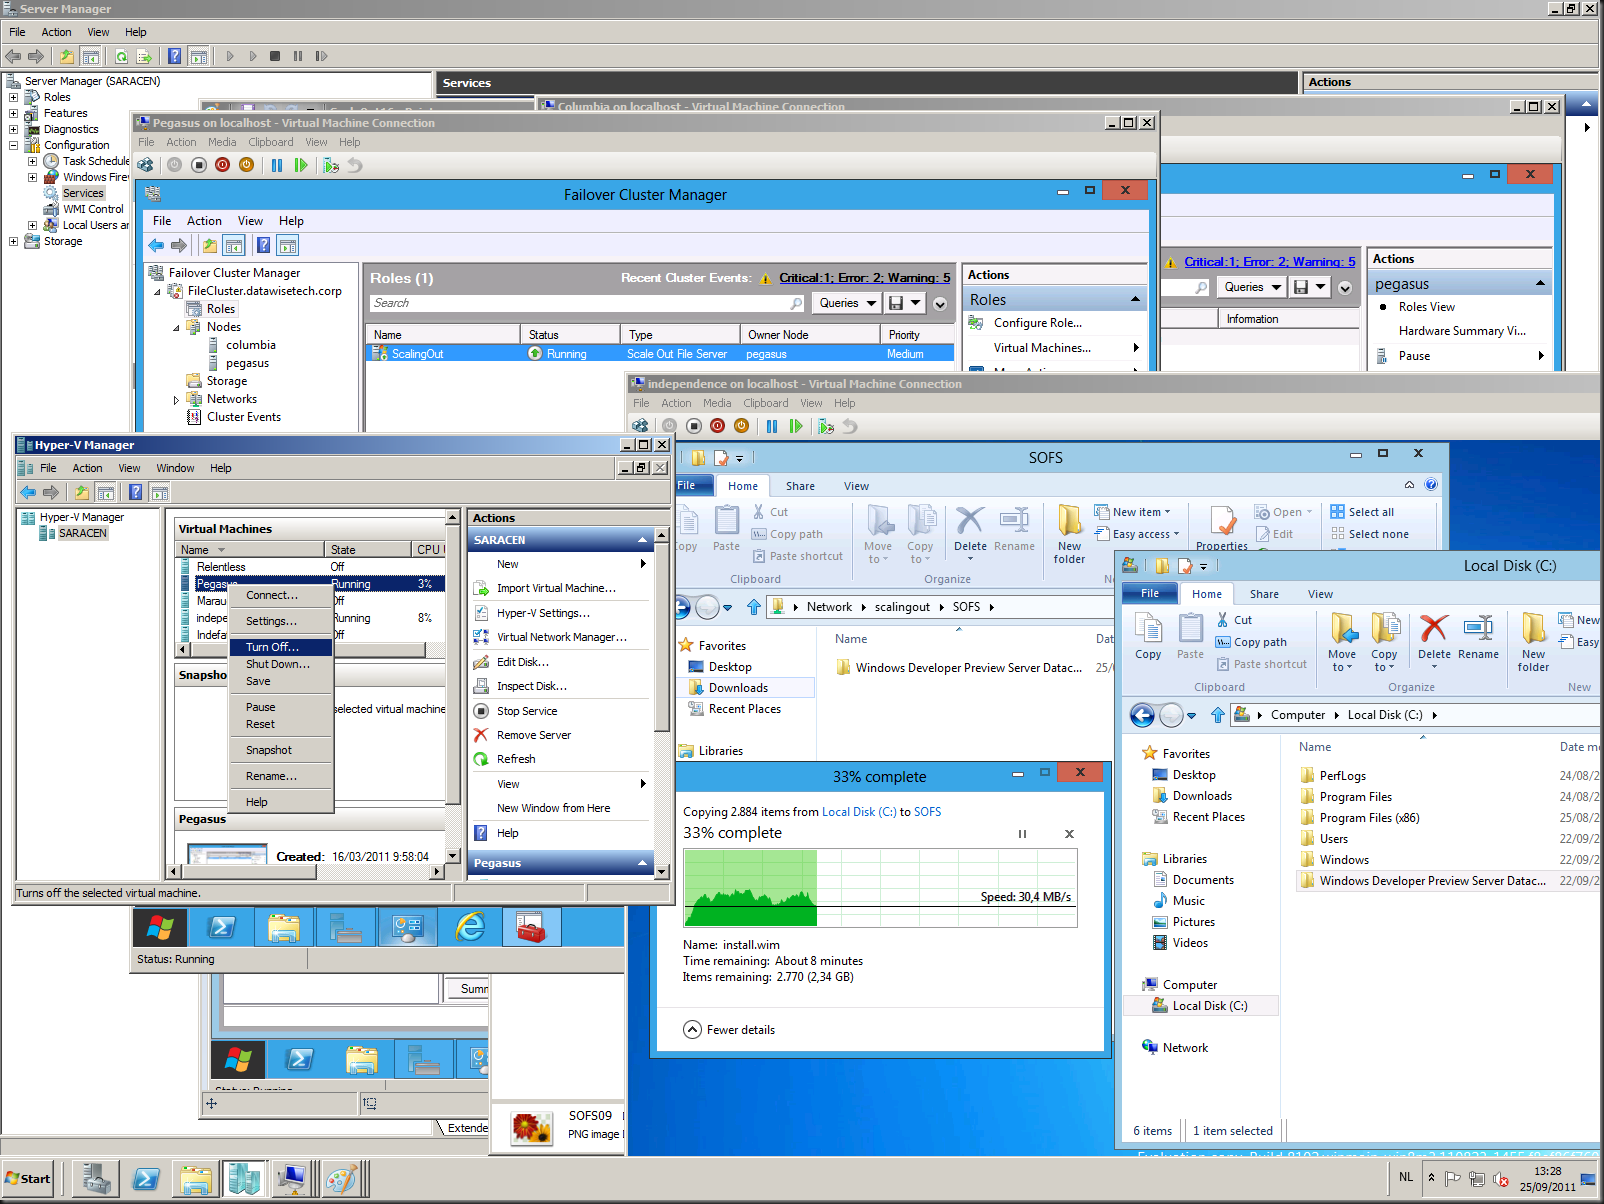The image size is (1604, 1204).
Task: Click vertical scrollbar of Hyper-V Actions pane
Action: click(x=662, y=703)
